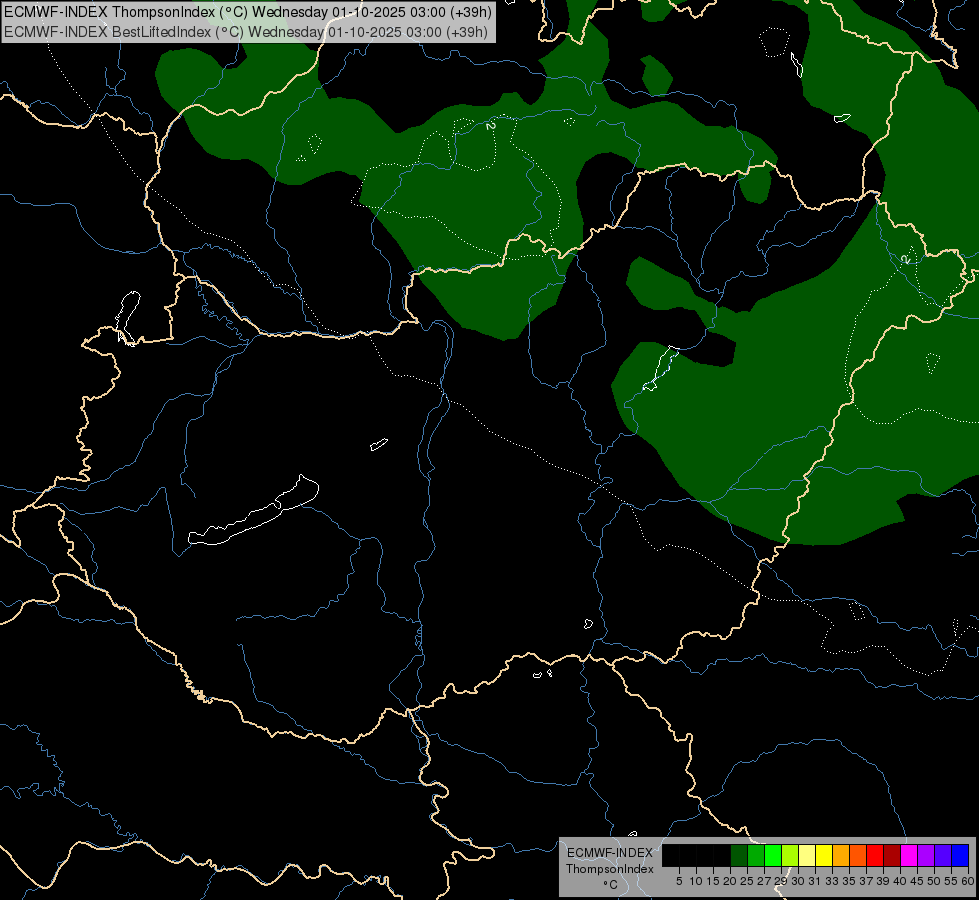Click the legend scale value 25

(x=747, y=881)
